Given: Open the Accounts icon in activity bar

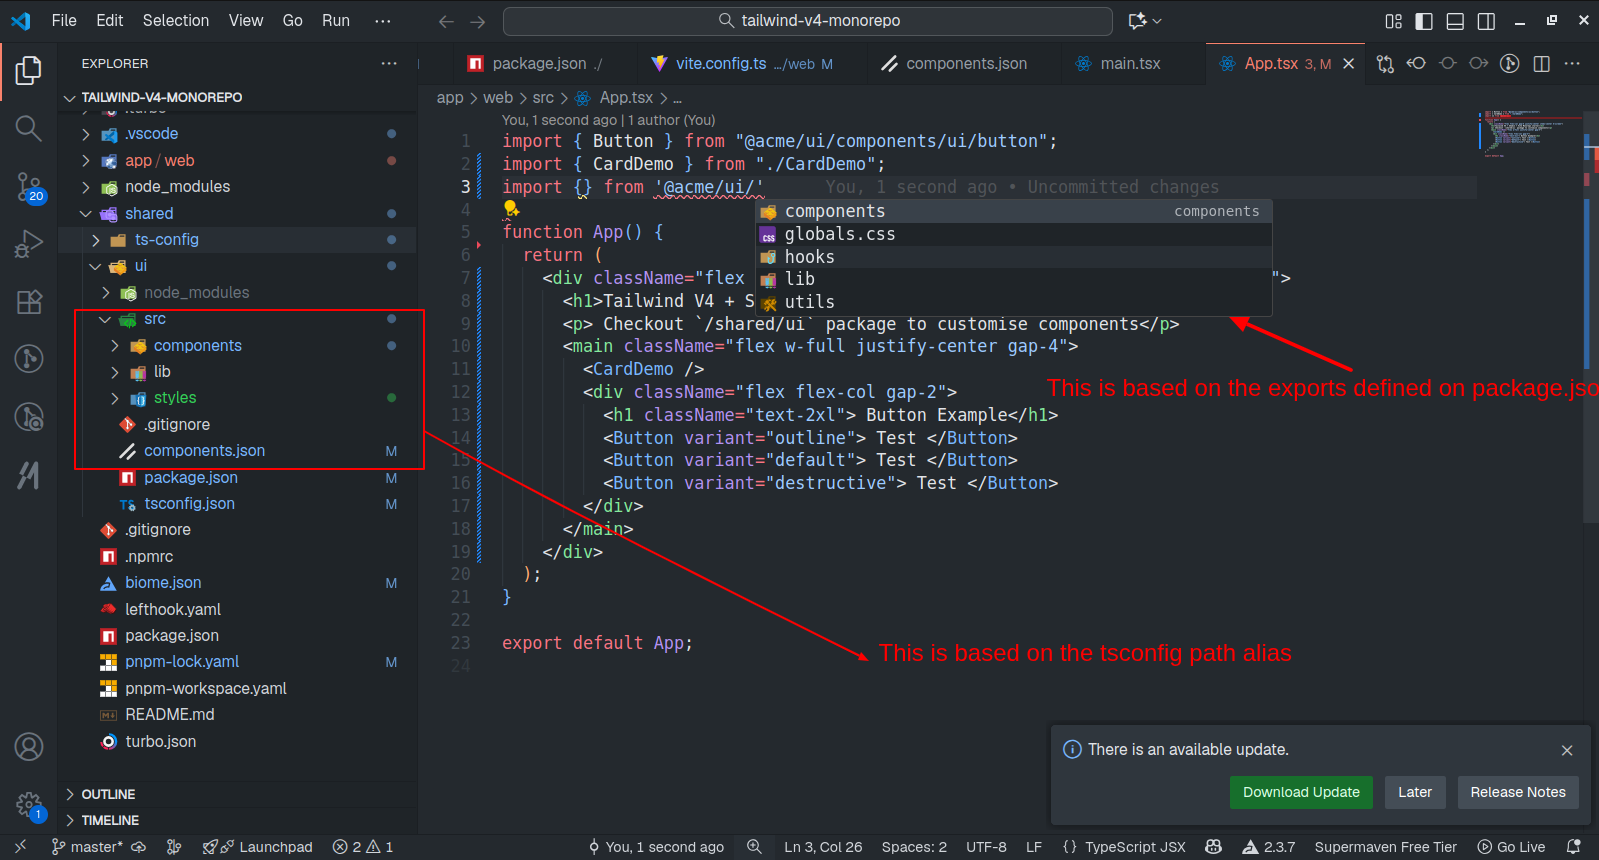Looking at the screenshot, I should tap(28, 746).
